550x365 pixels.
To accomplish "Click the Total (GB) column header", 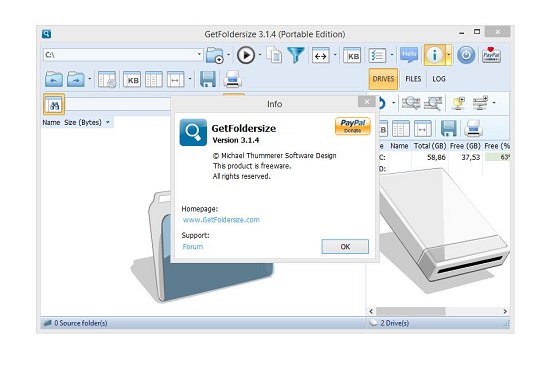I will (430, 146).
